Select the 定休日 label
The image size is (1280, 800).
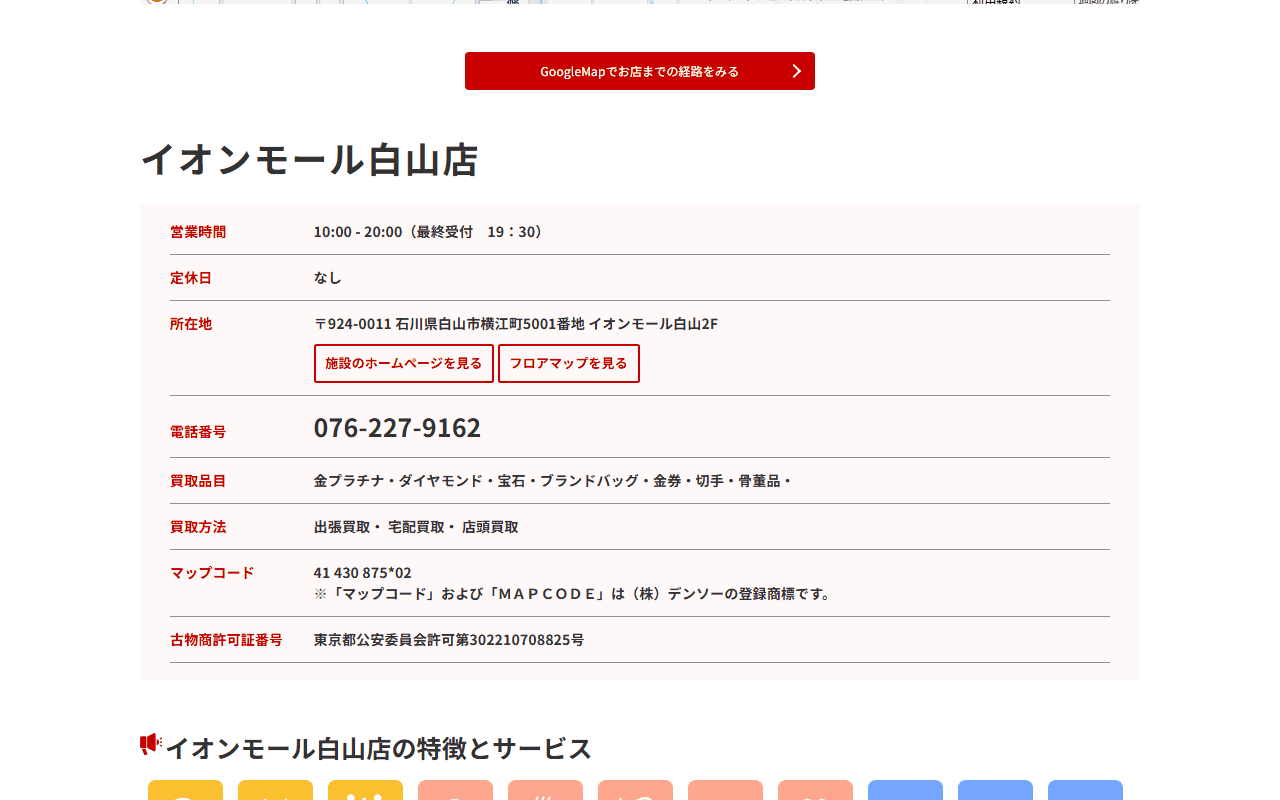click(191, 278)
